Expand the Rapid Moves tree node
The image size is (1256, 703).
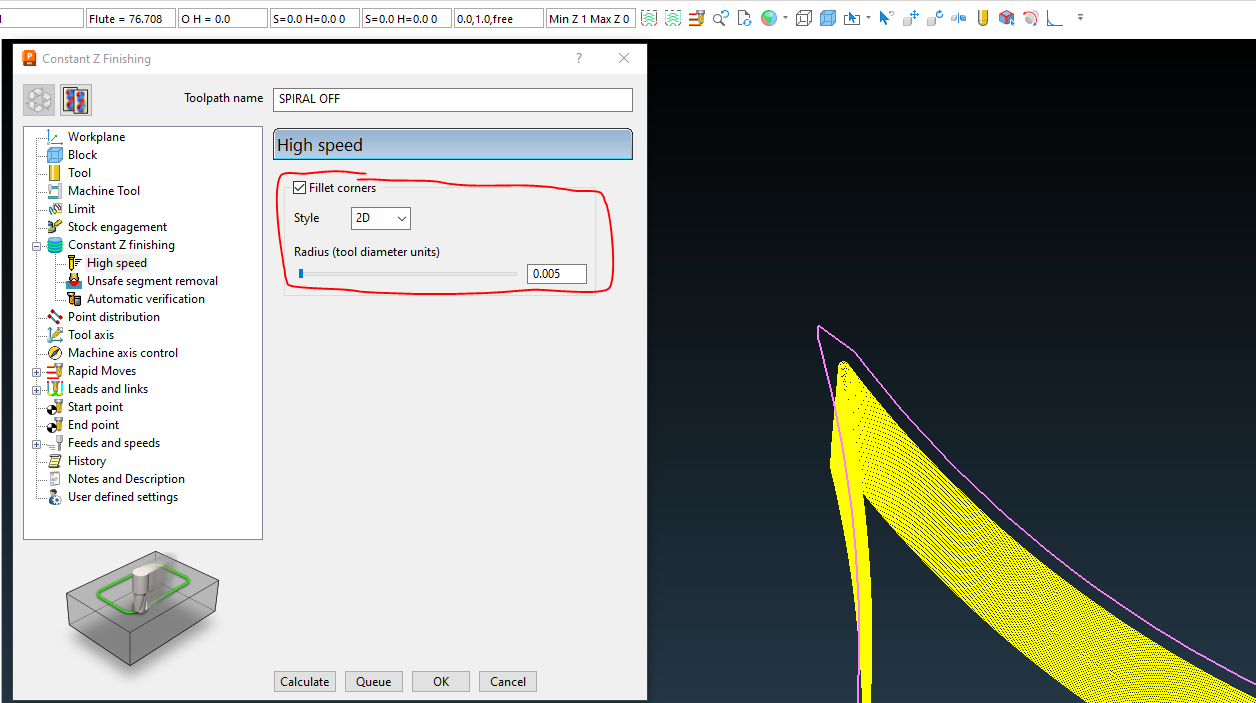pos(36,370)
